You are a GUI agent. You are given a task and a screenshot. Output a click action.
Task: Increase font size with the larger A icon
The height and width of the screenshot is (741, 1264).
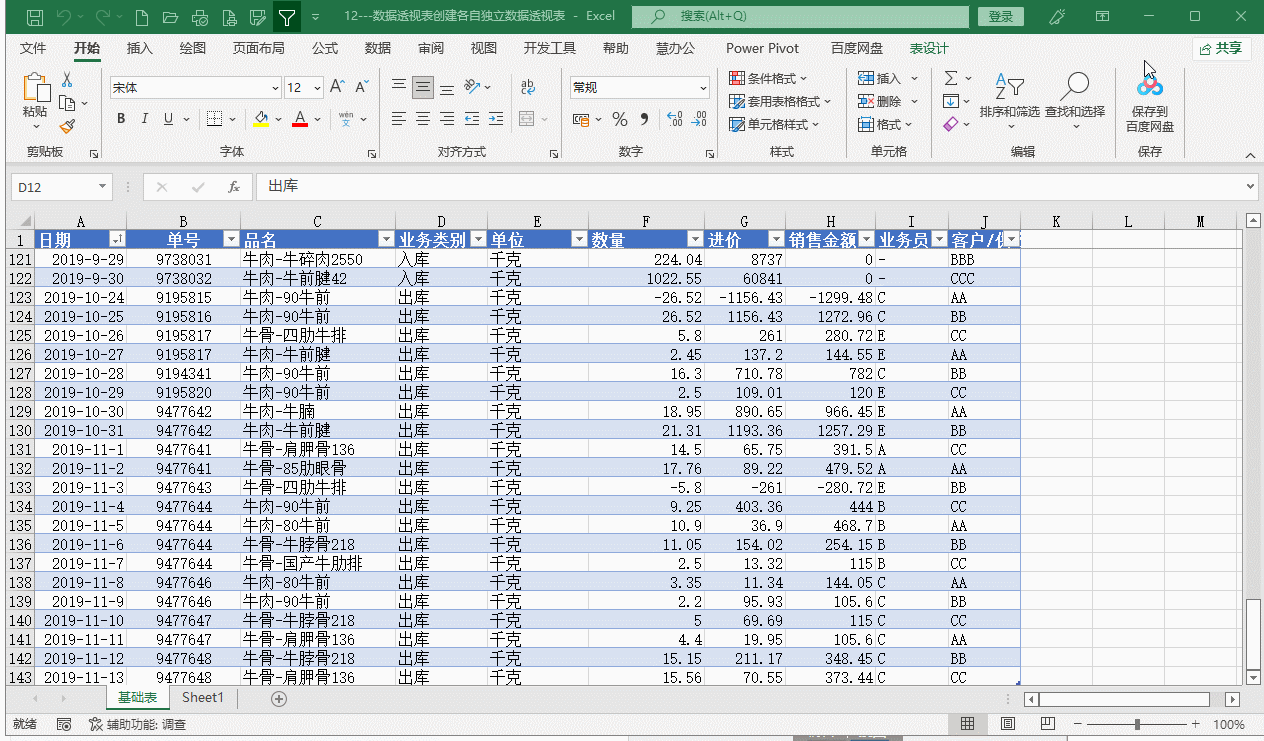(x=337, y=87)
